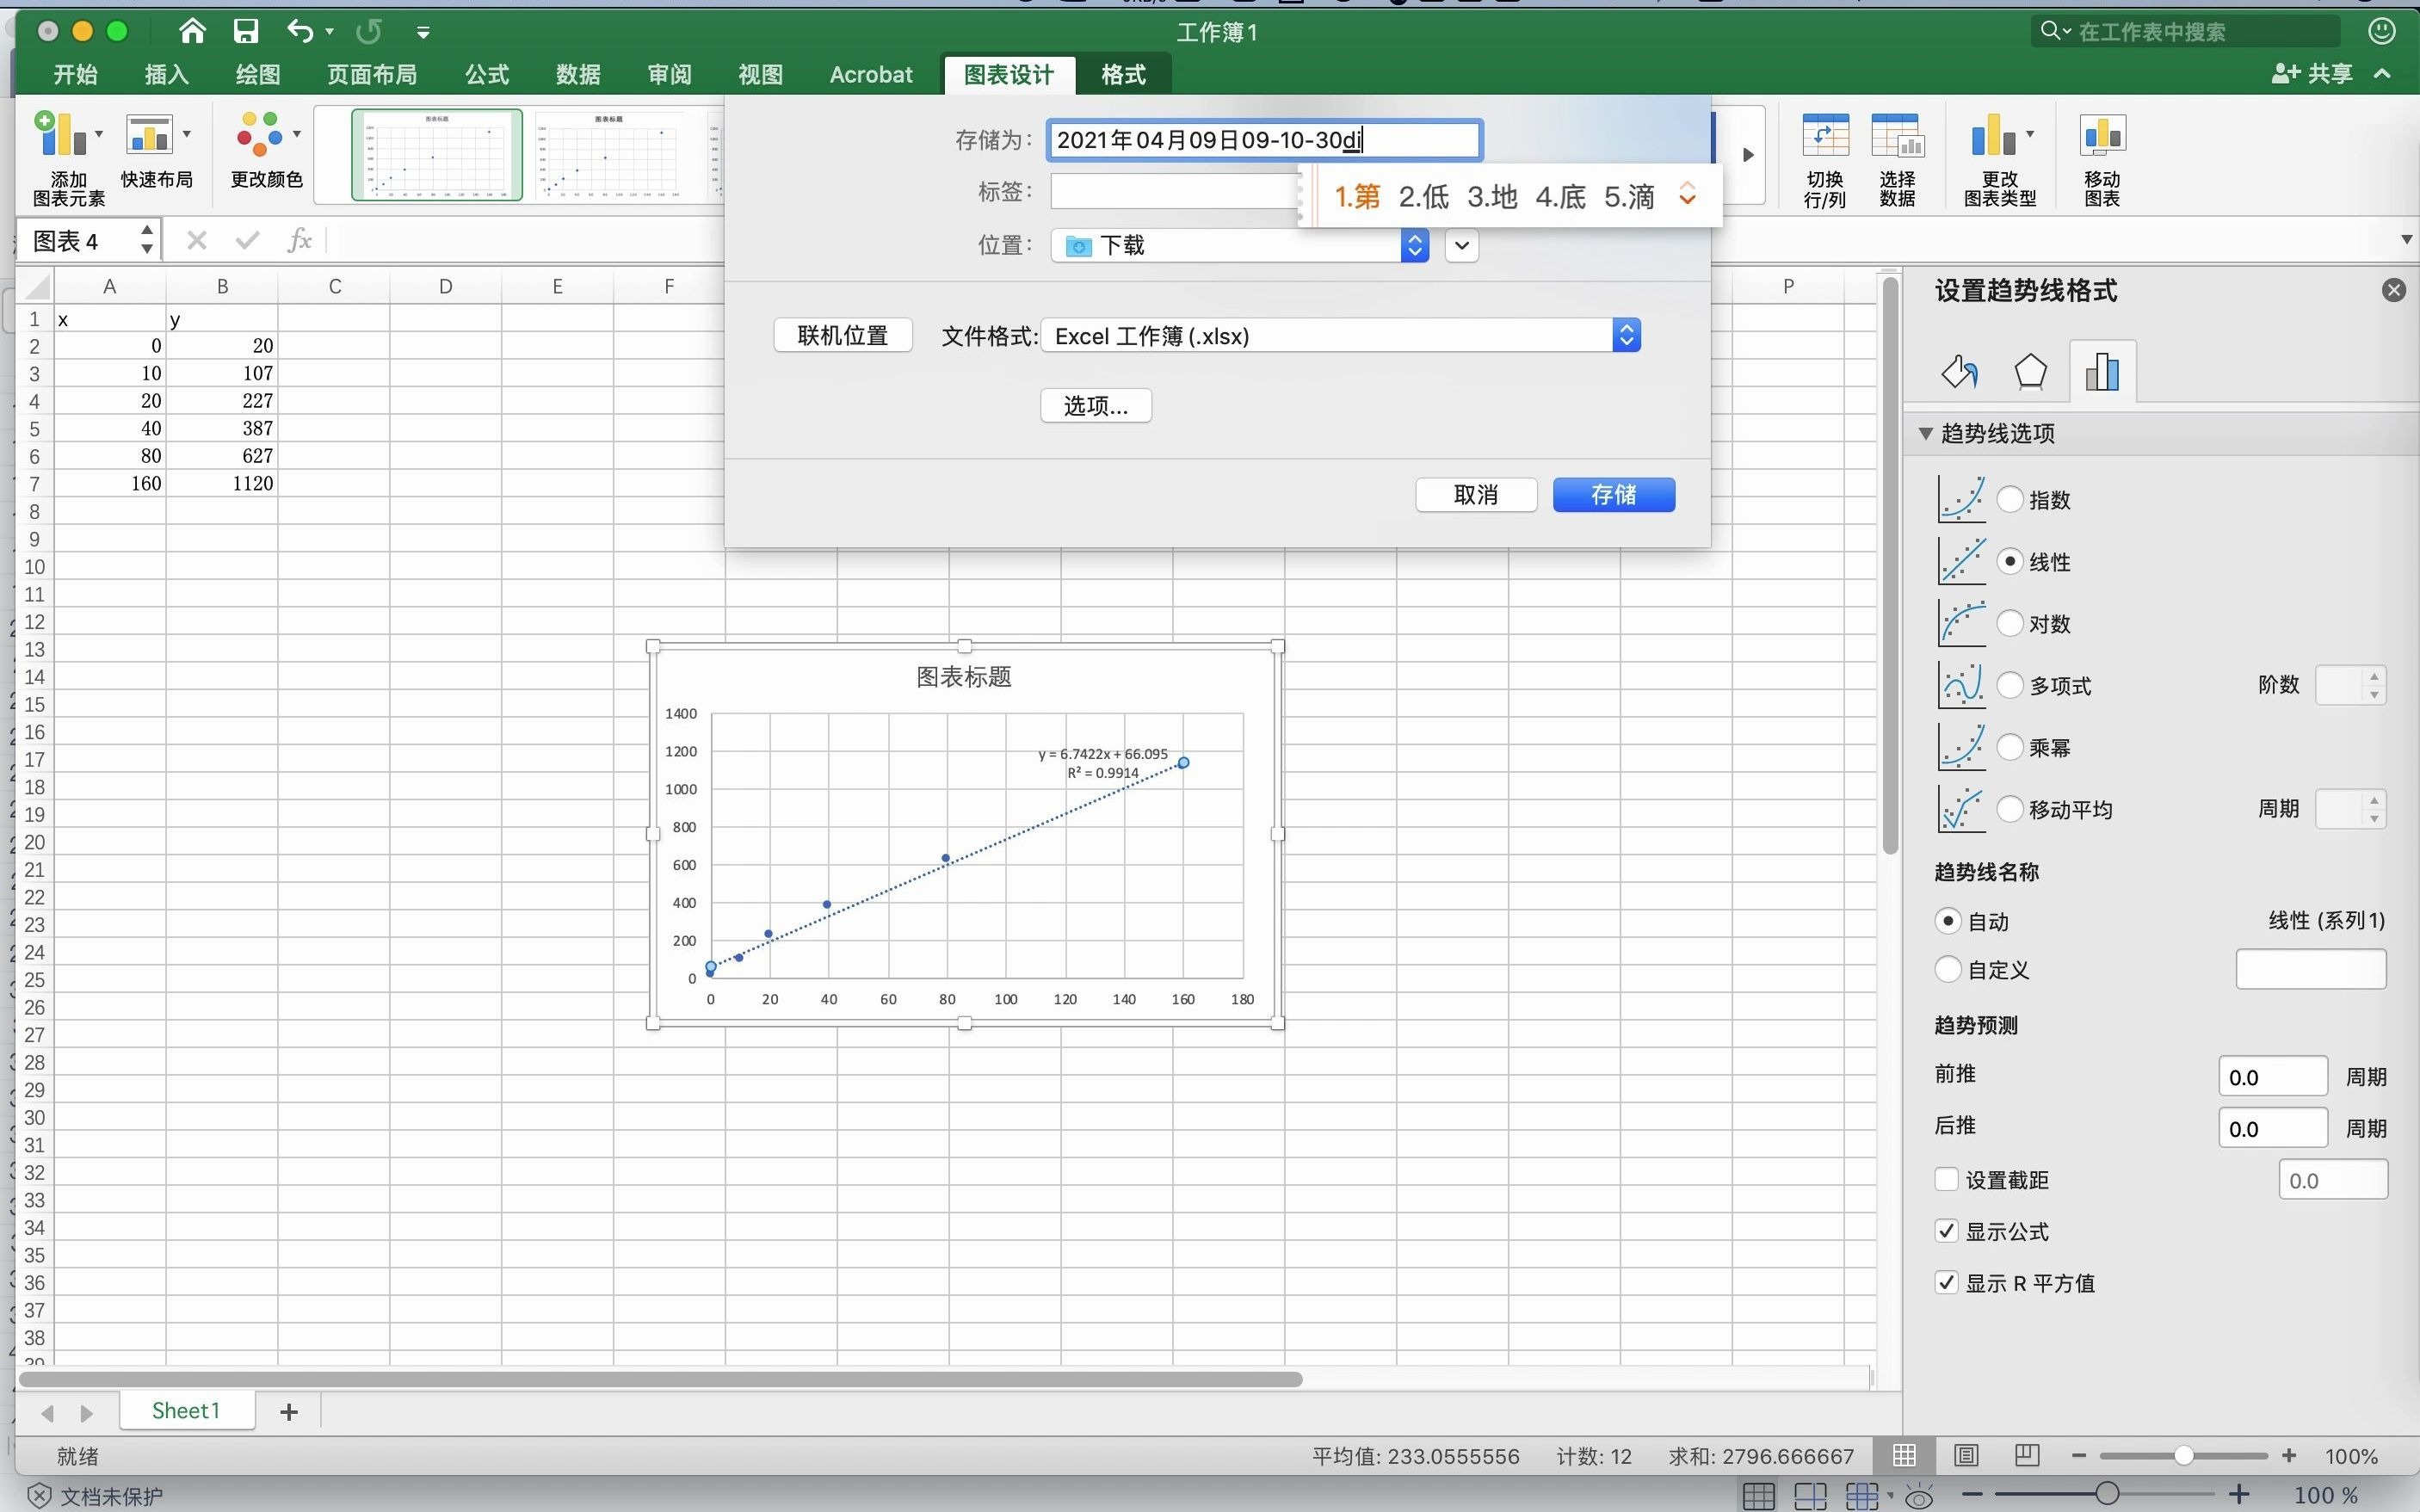Toggle Display R-squared value checkbox

tap(1946, 1283)
